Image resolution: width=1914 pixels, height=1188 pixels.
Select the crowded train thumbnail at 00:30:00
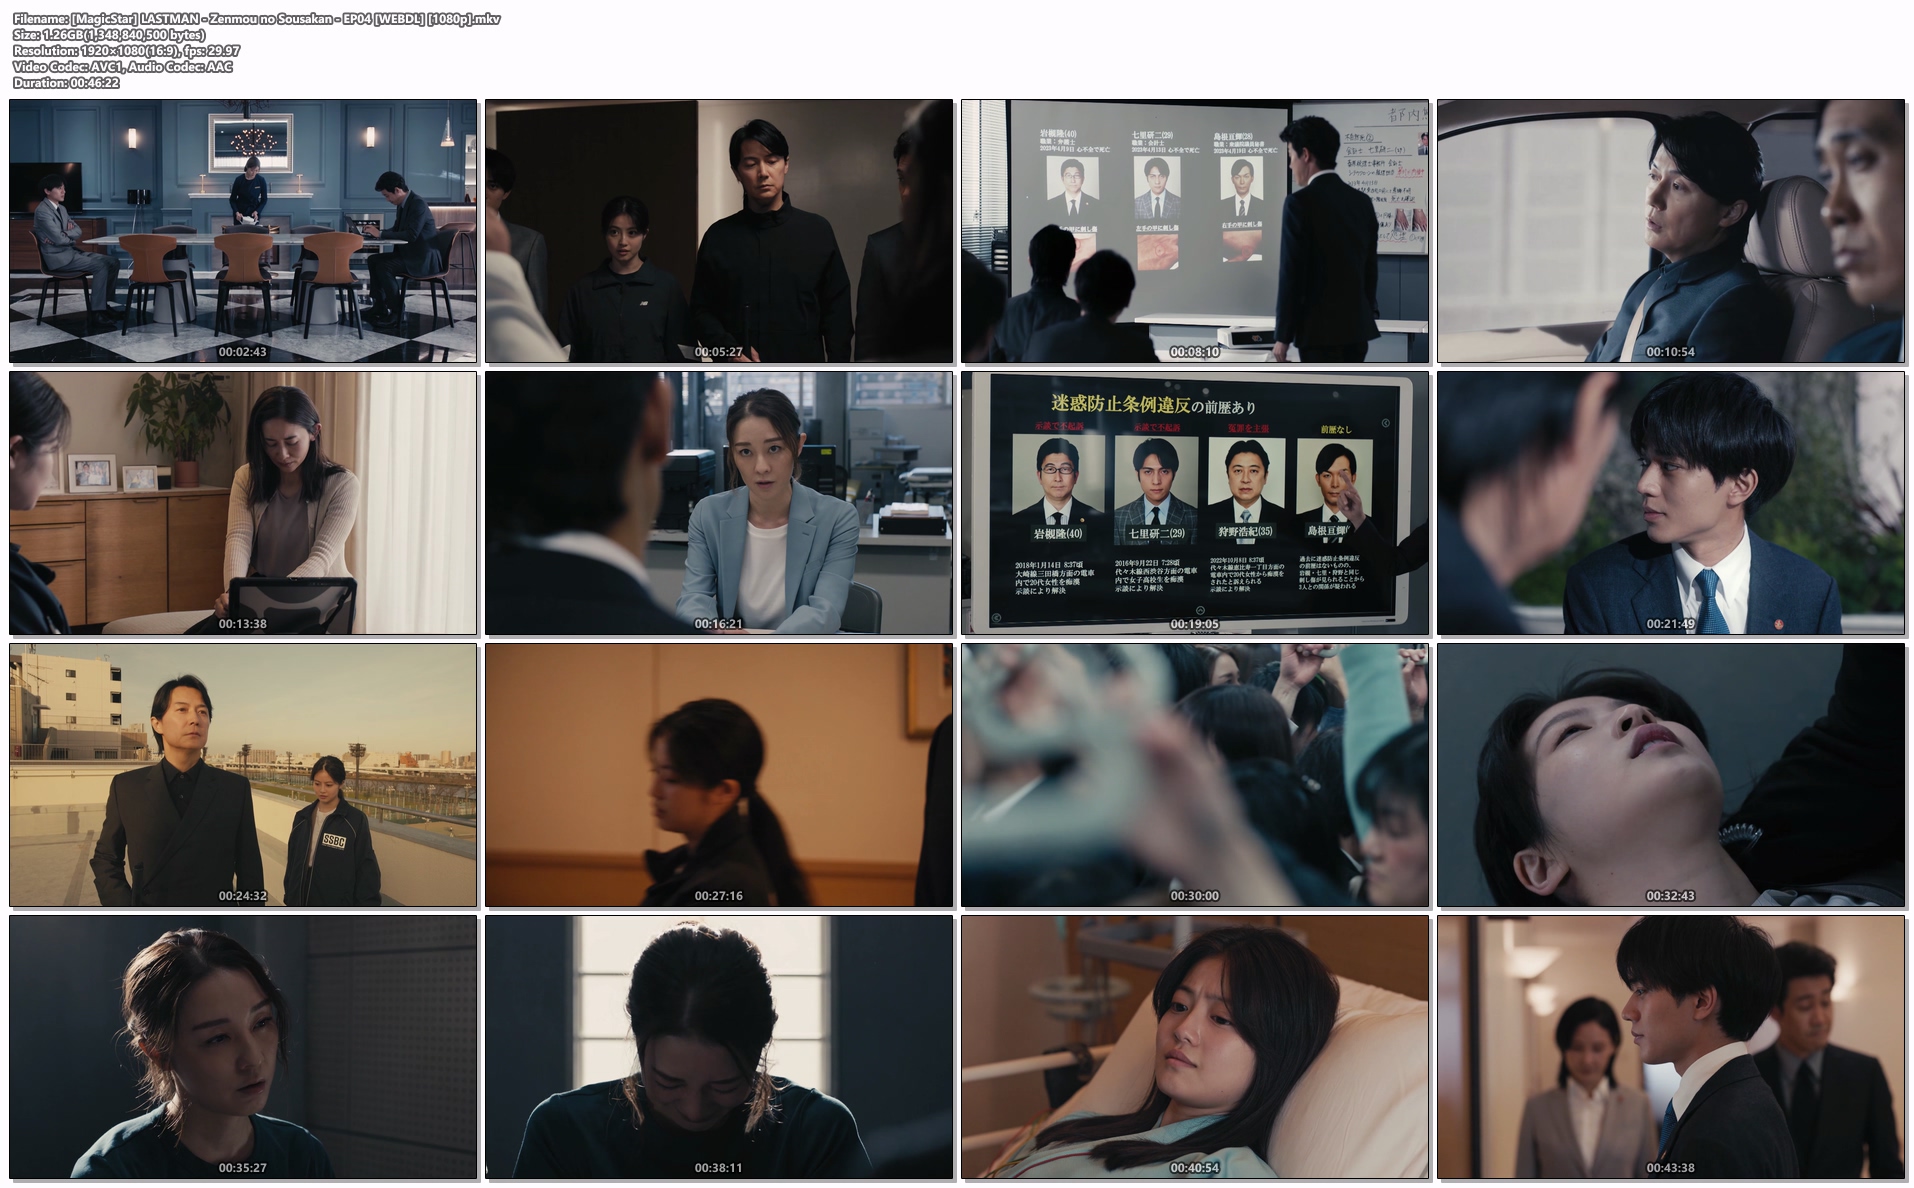pos(1195,775)
